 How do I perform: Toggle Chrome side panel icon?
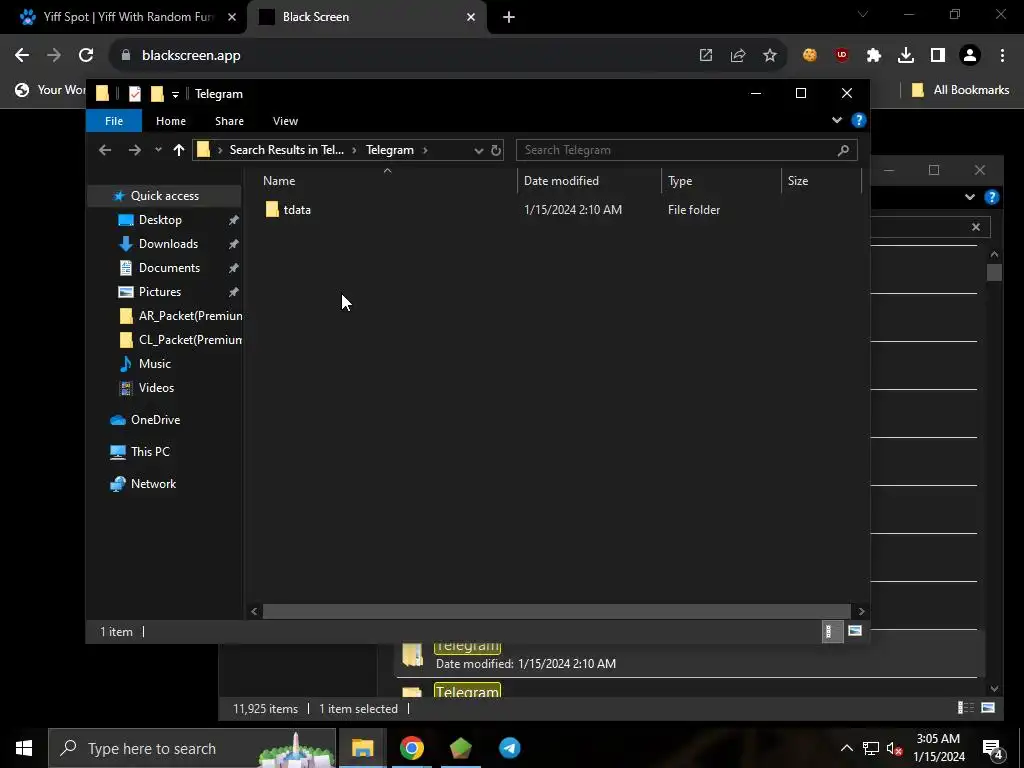click(938, 56)
